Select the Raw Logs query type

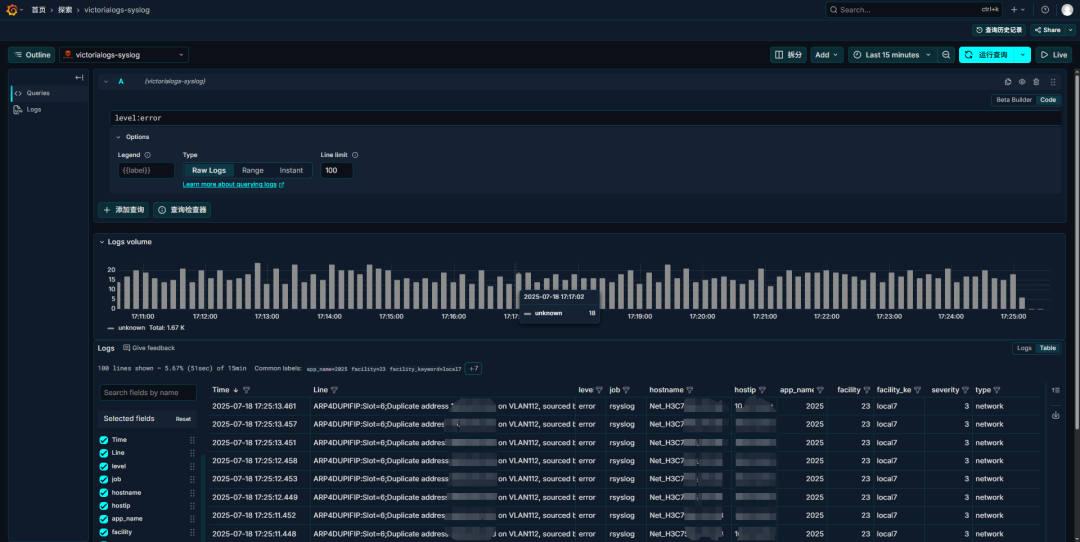click(209, 170)
